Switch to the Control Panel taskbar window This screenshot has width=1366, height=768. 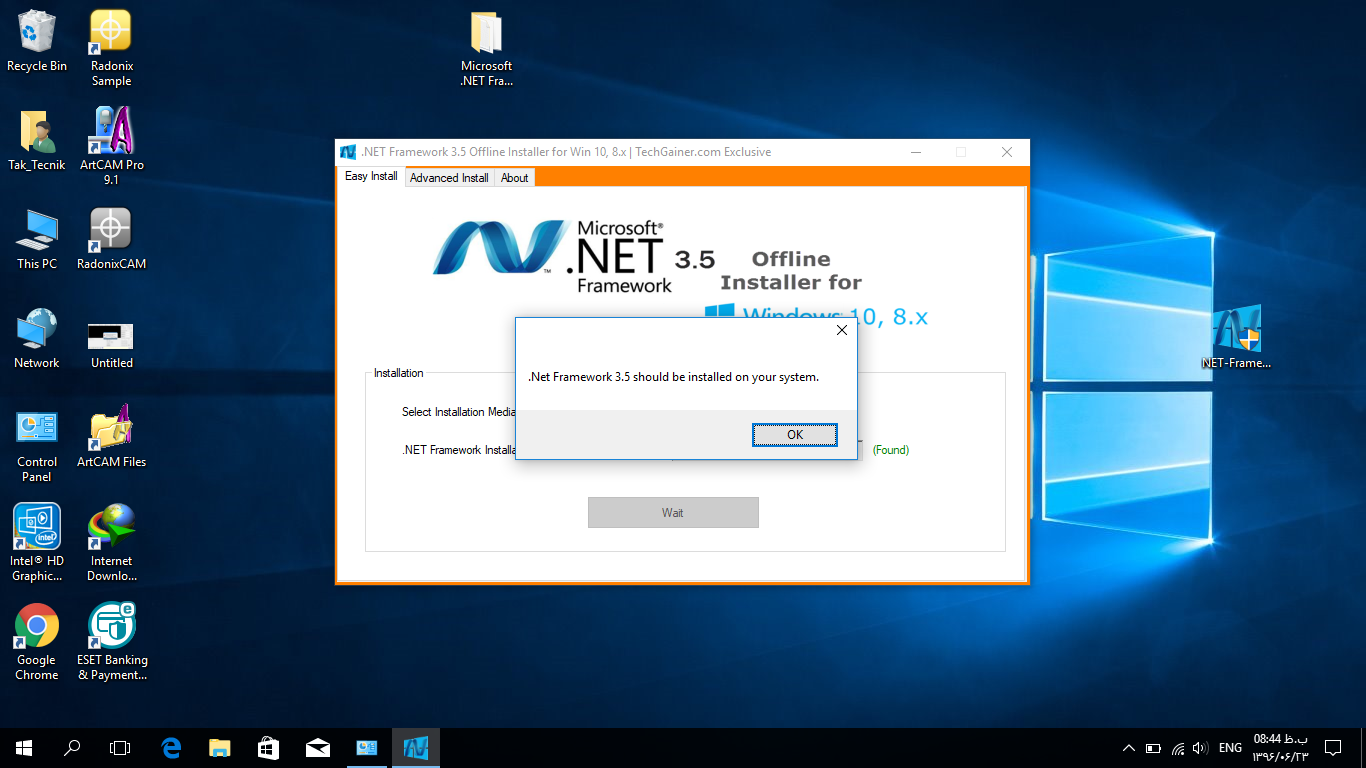[366, 747]
